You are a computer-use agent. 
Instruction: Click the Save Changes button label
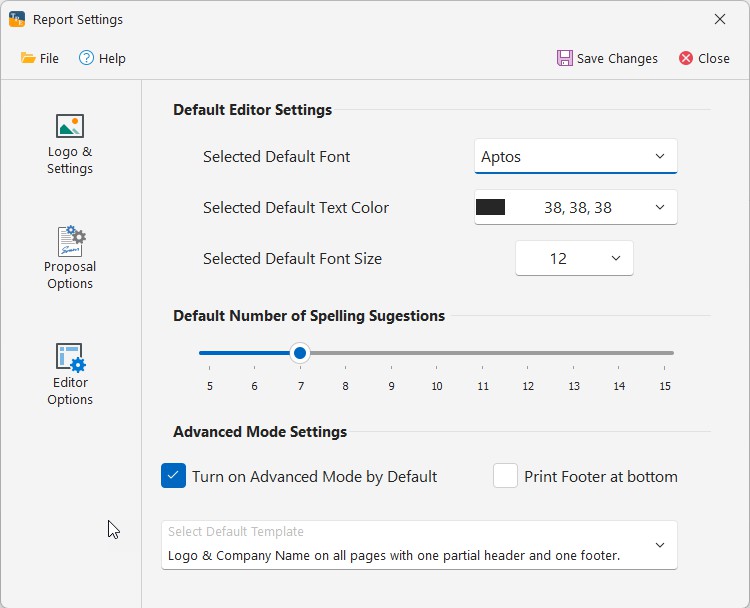click(617, 58)
